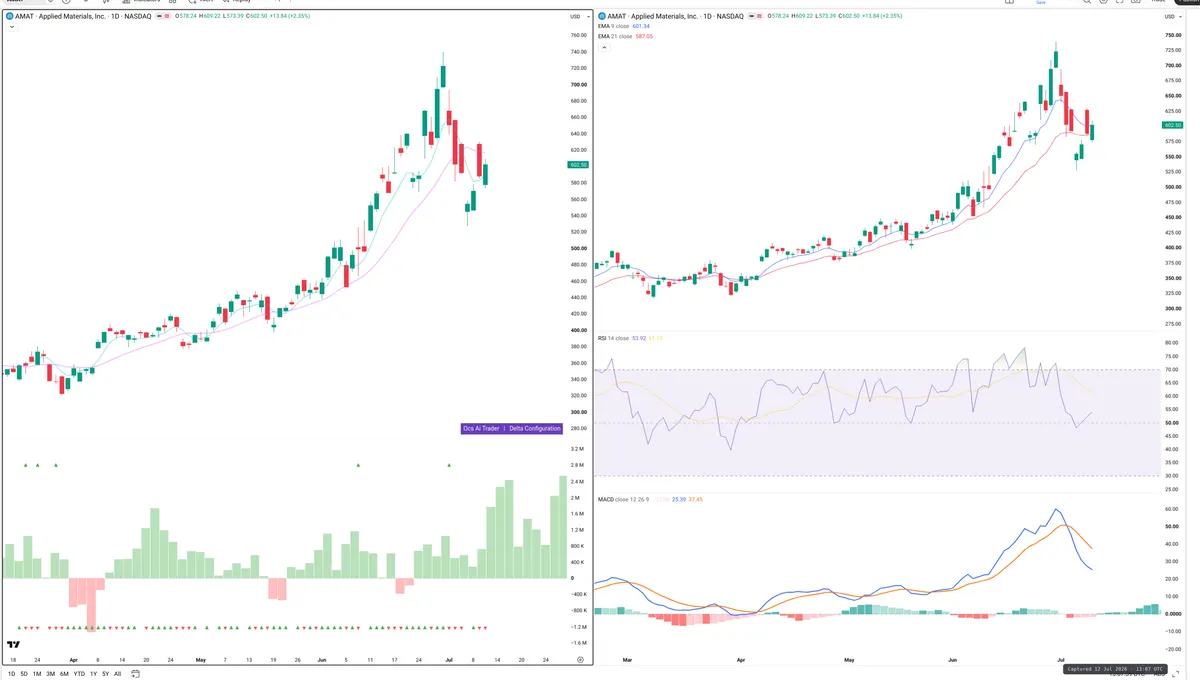Image resolution: width=1200 pixels, height=680 pixels.
Task: Open the go-to-date calendar icon
Action: tap(134, 674)
